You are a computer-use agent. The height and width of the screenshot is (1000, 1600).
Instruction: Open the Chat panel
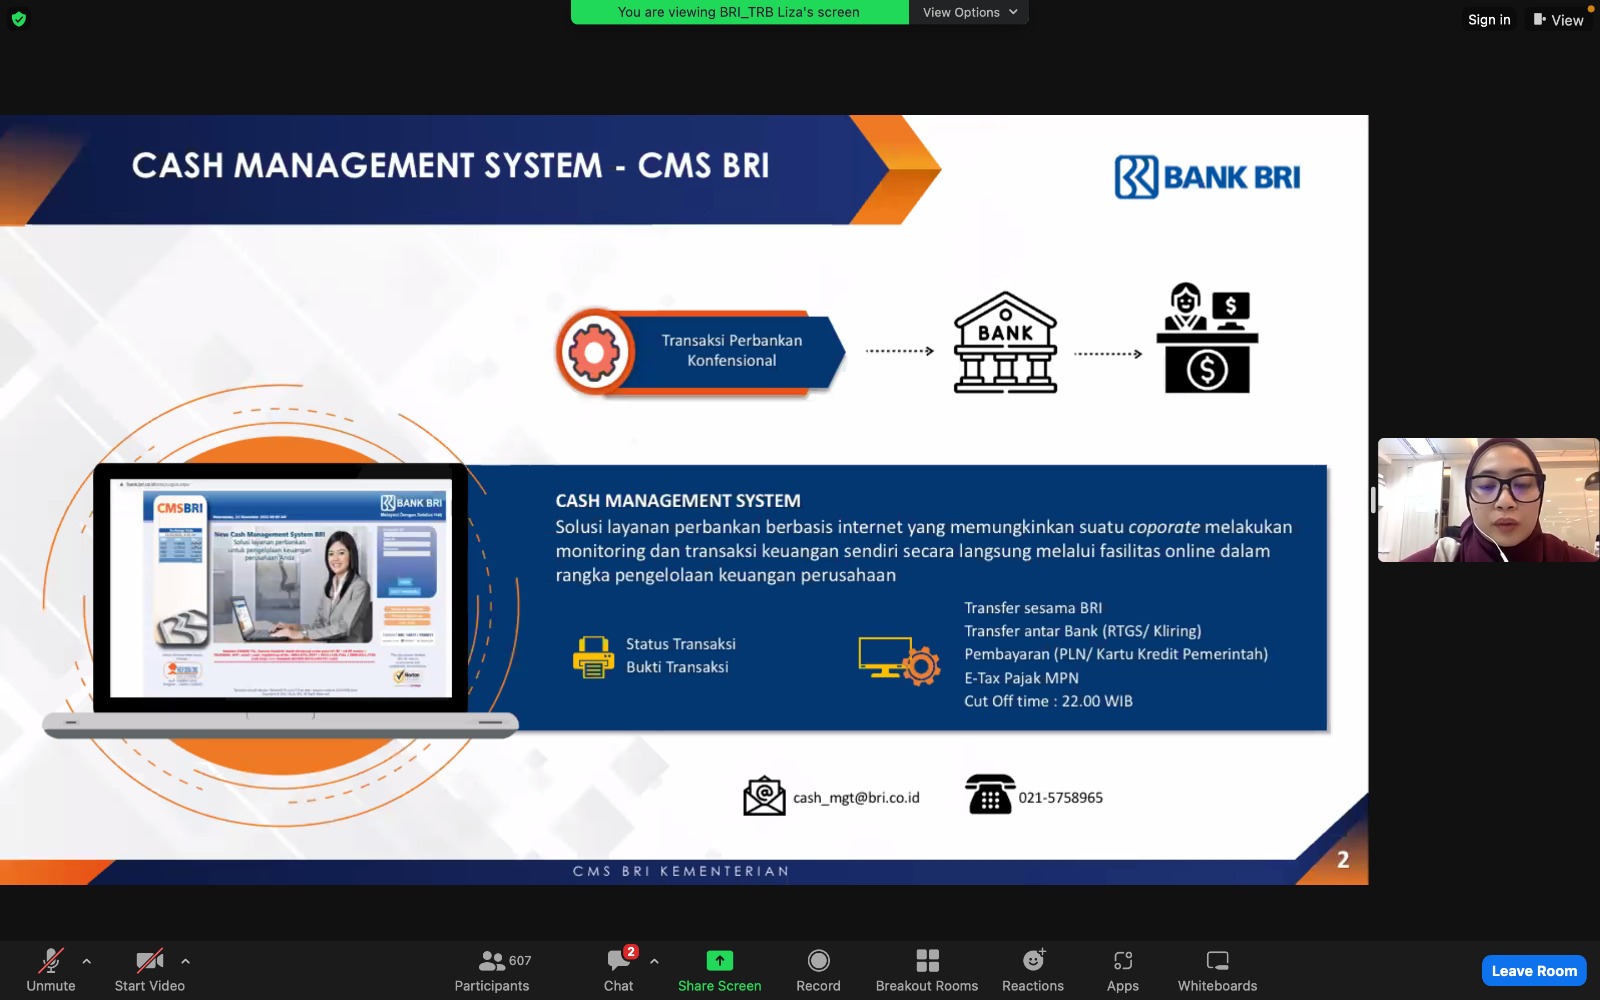(619, 970)
